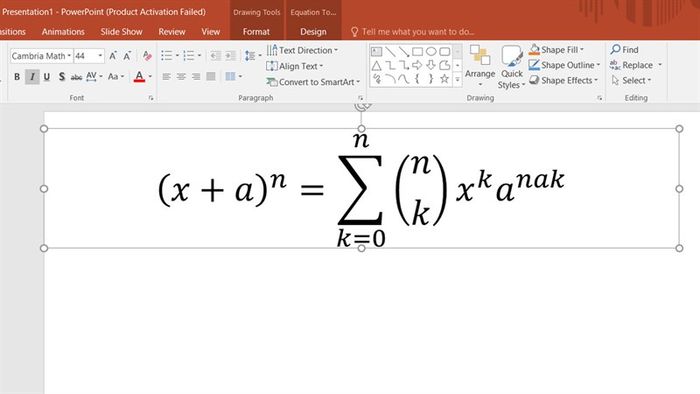Open the Animations tab

(63, 32)
